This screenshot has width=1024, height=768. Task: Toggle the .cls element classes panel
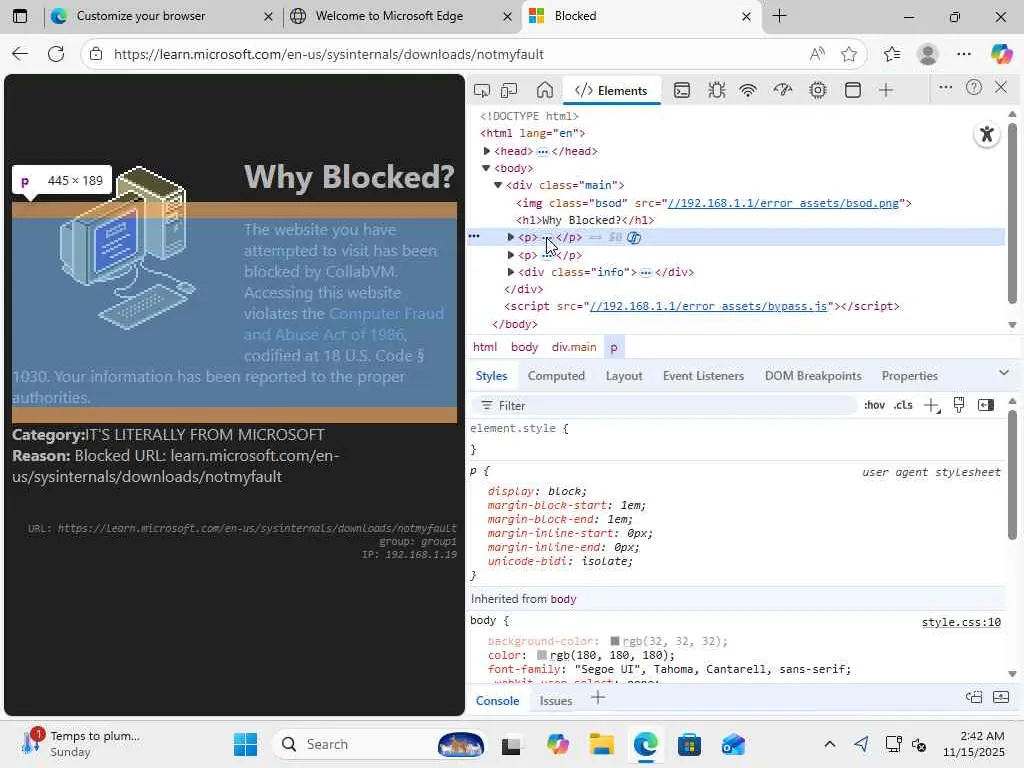(903, 406)
